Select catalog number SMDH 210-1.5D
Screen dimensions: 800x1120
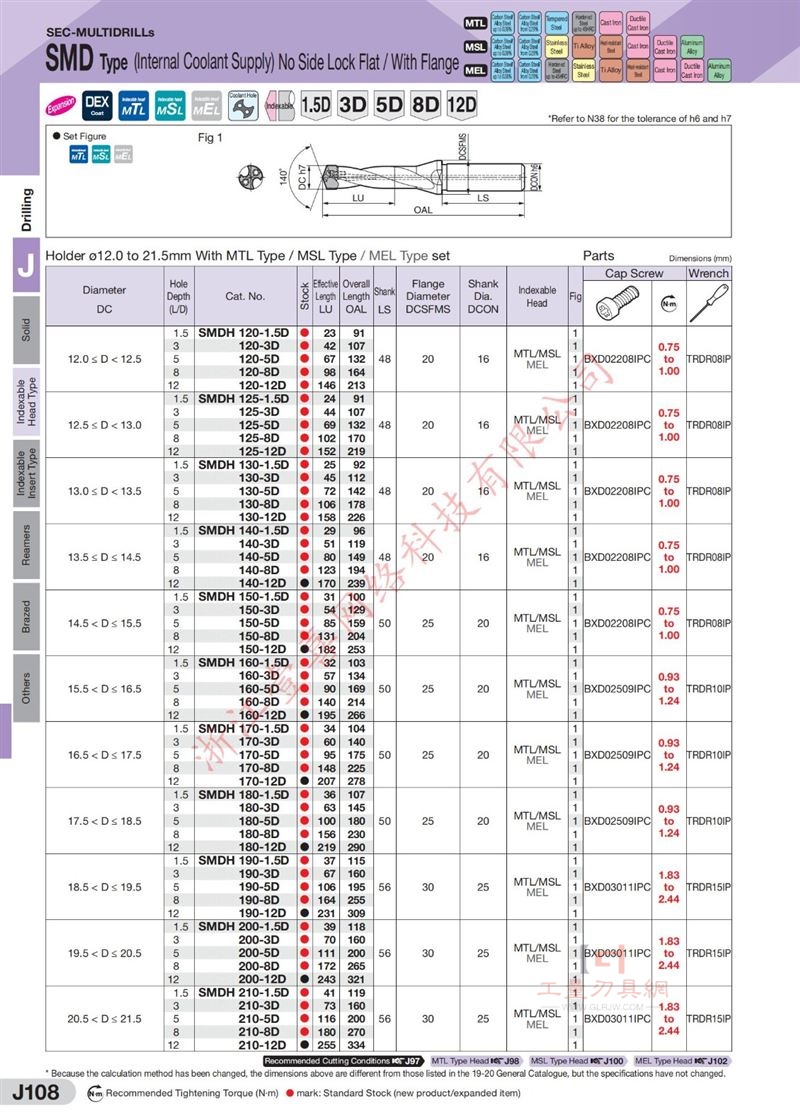click(244, 993)
